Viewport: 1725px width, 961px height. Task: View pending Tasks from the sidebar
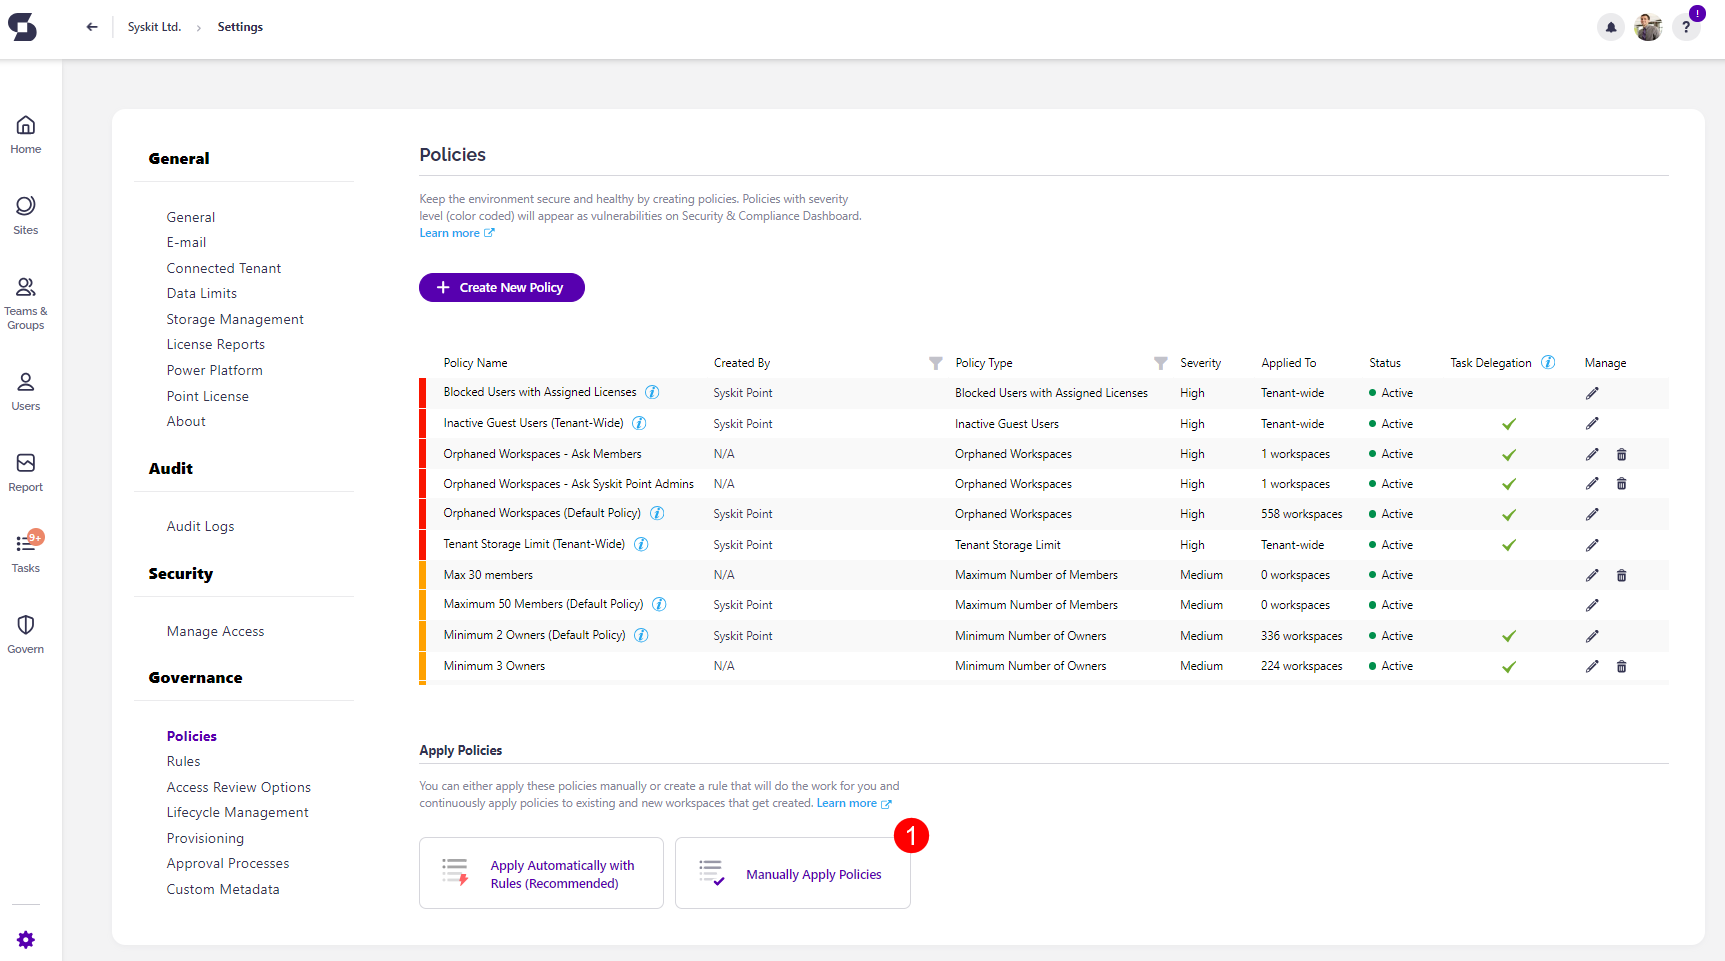[25, 551]
